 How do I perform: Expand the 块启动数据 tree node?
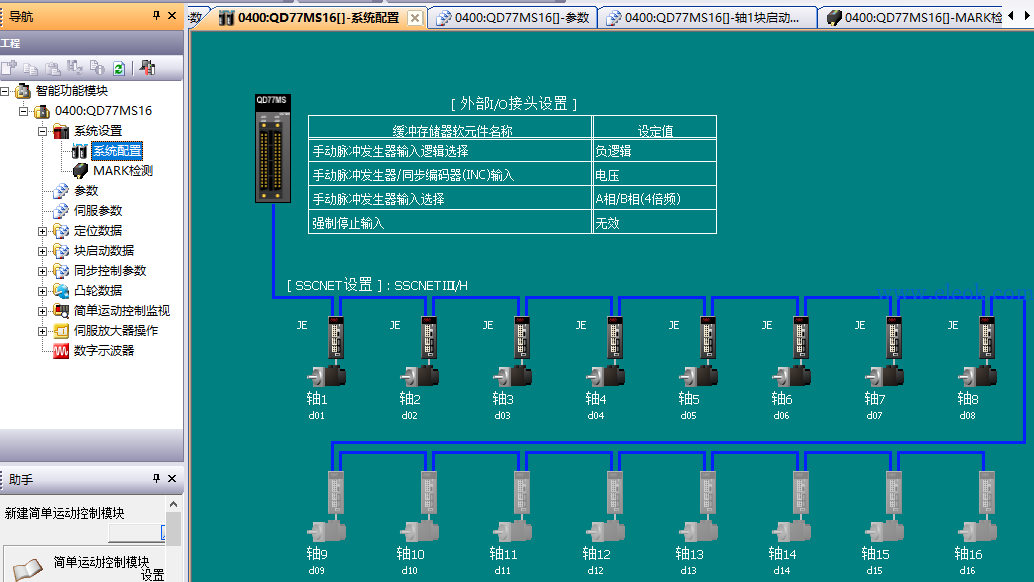point(42,251)
